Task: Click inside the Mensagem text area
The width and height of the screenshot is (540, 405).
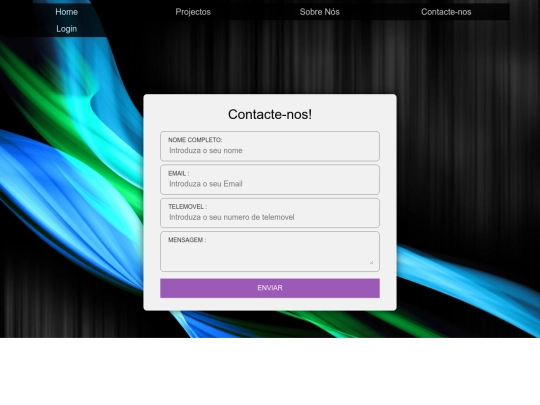Action: pos(270,255)
